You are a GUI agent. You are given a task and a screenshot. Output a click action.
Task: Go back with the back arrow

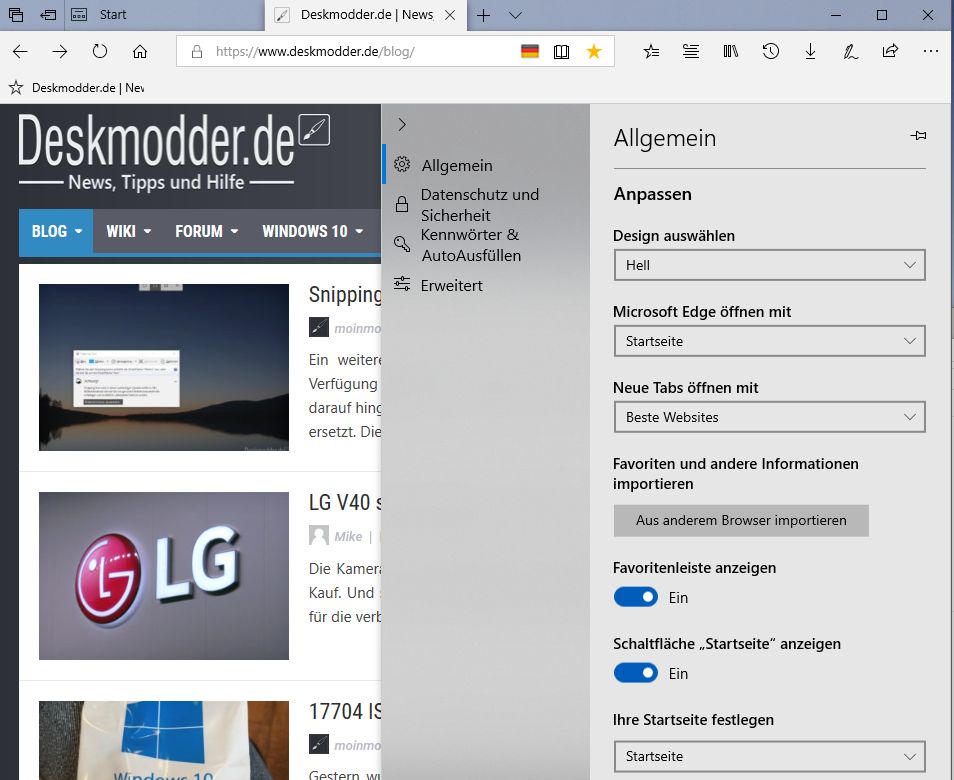pyautogui.click(x=20, y=52)
